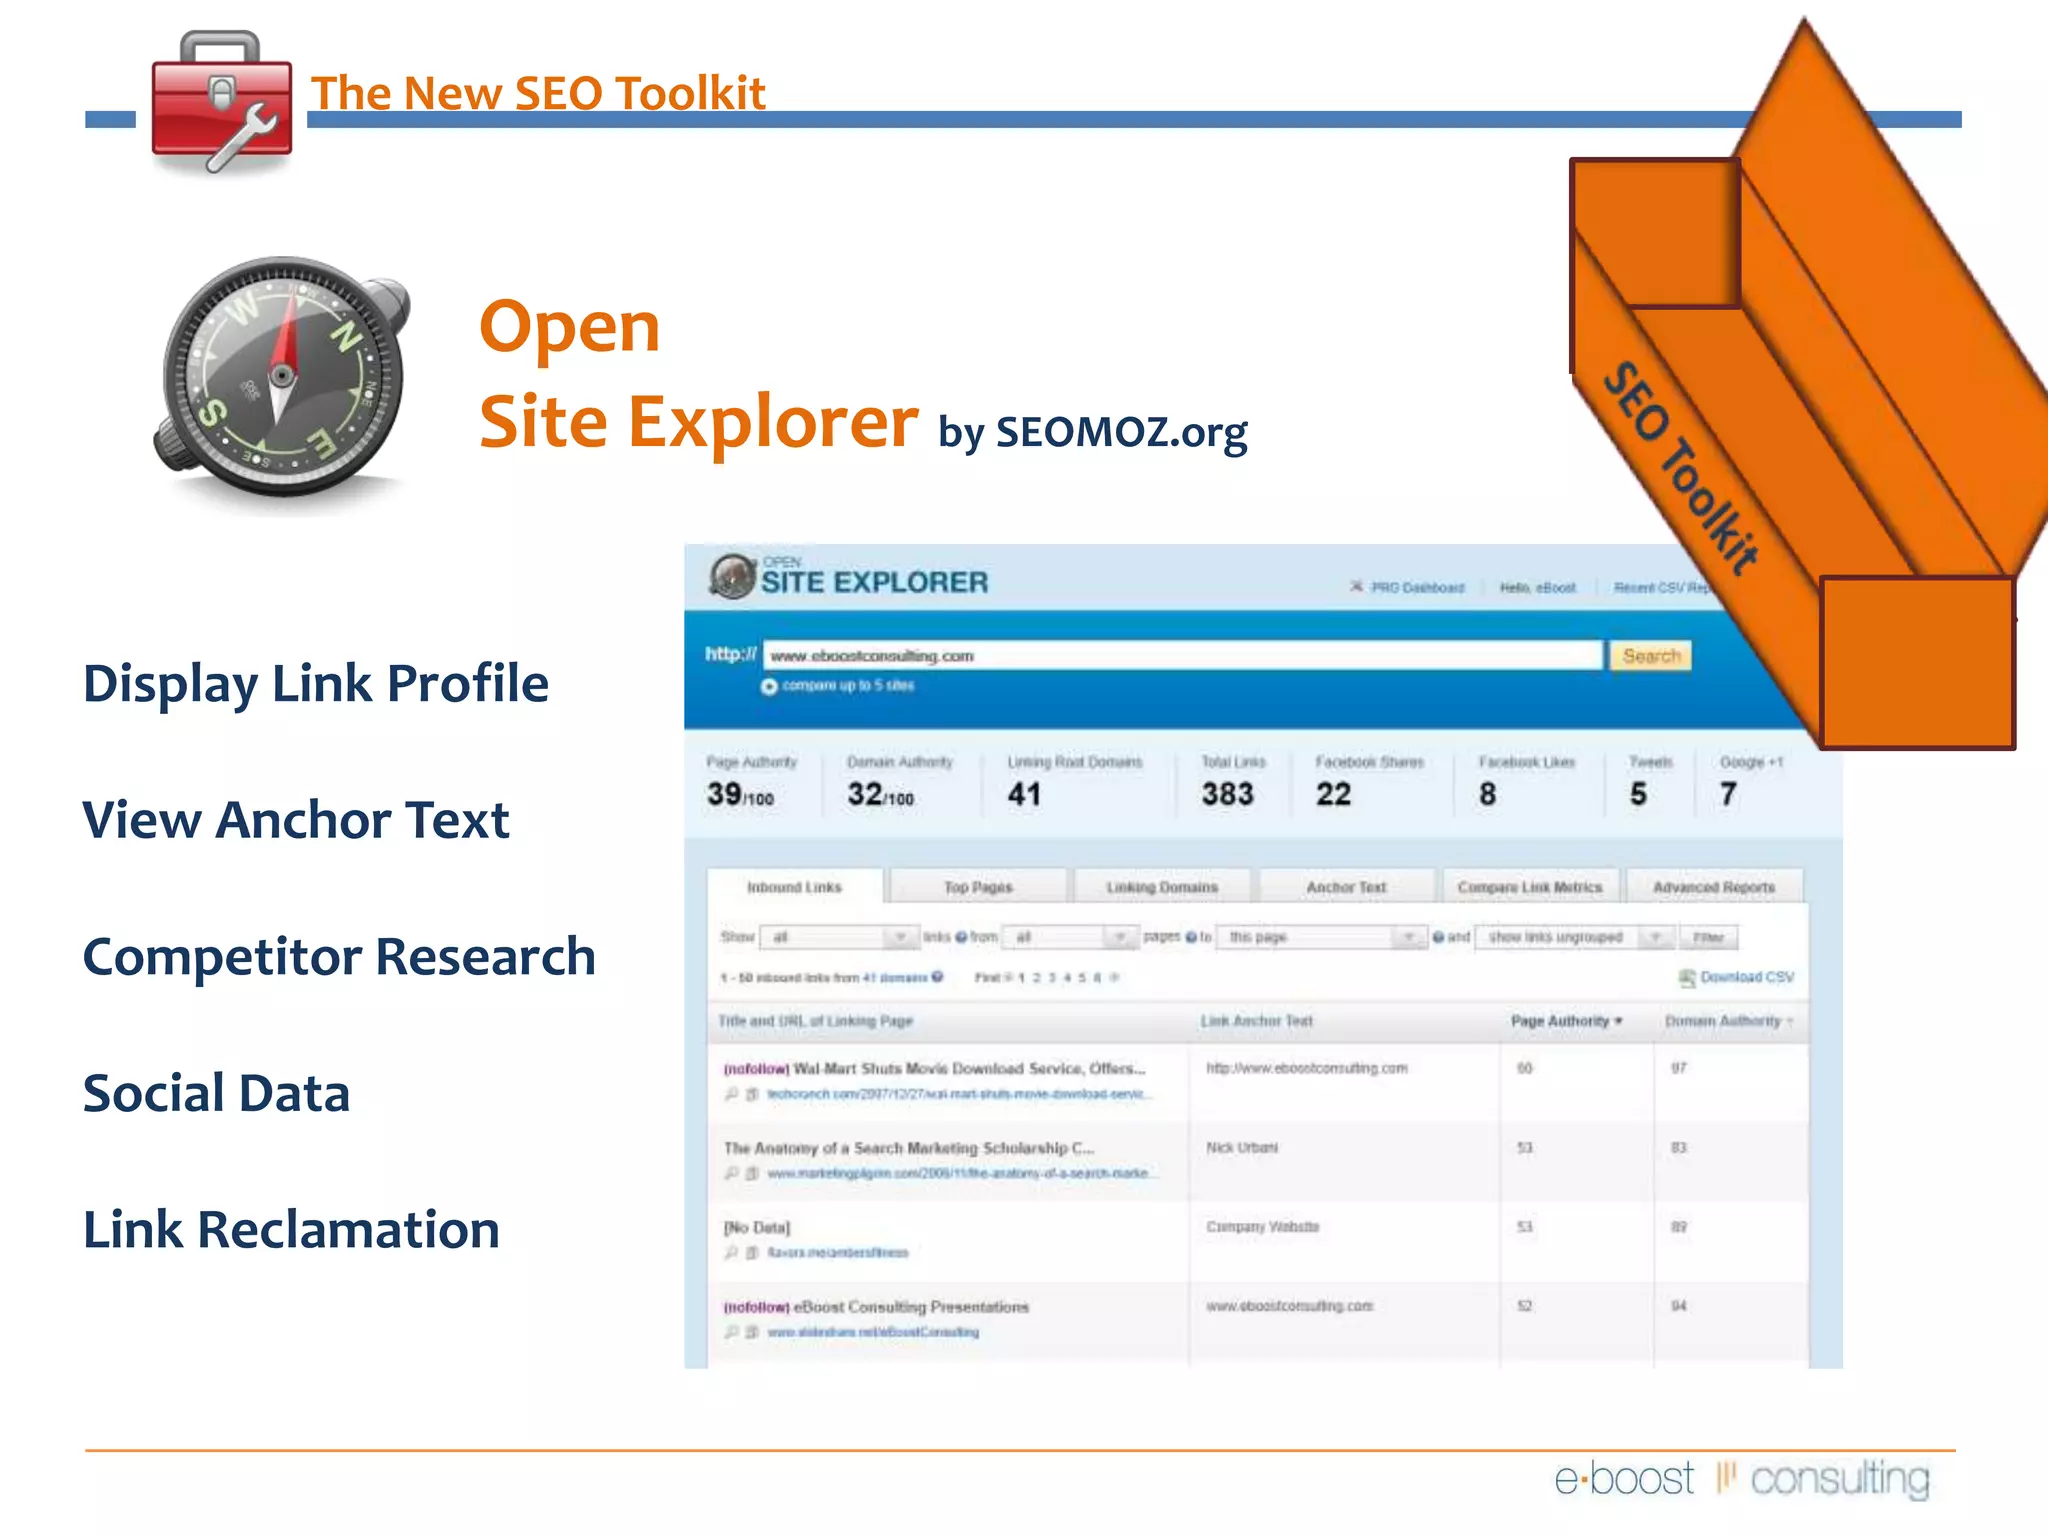The width and height of the screenshot is (2048, 1536).
Task: Click the 'Company Website' anchor text cell
Action: (x=1263, y=1227)
